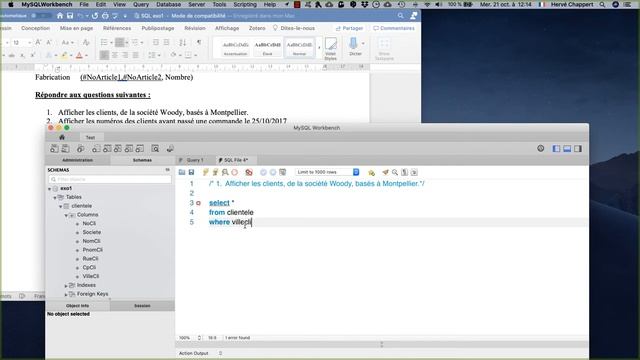Image resolution: width=640 pixels, height=360 pixels.
Task: Expand the Foreign Keys node
Action: (66, 294)
